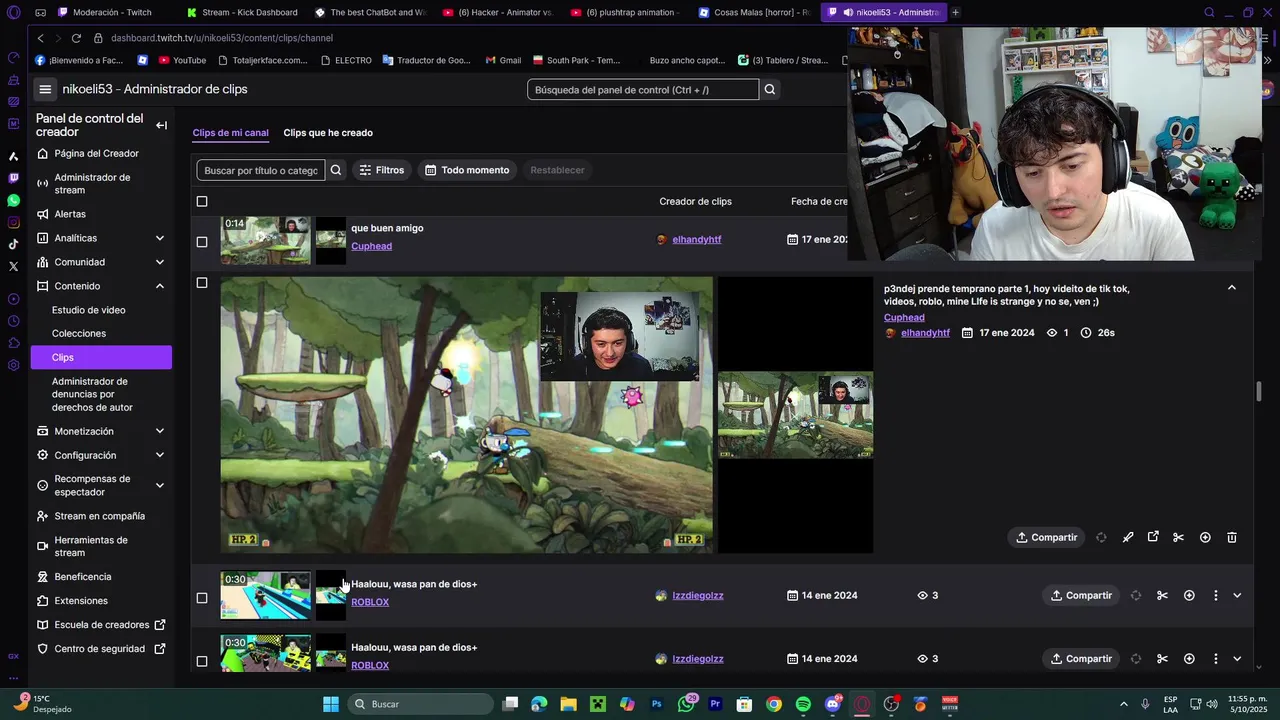1280x720 pixels.
Task: Open Spotify from the Windows taskbar
Action: (x=803, y=704)
